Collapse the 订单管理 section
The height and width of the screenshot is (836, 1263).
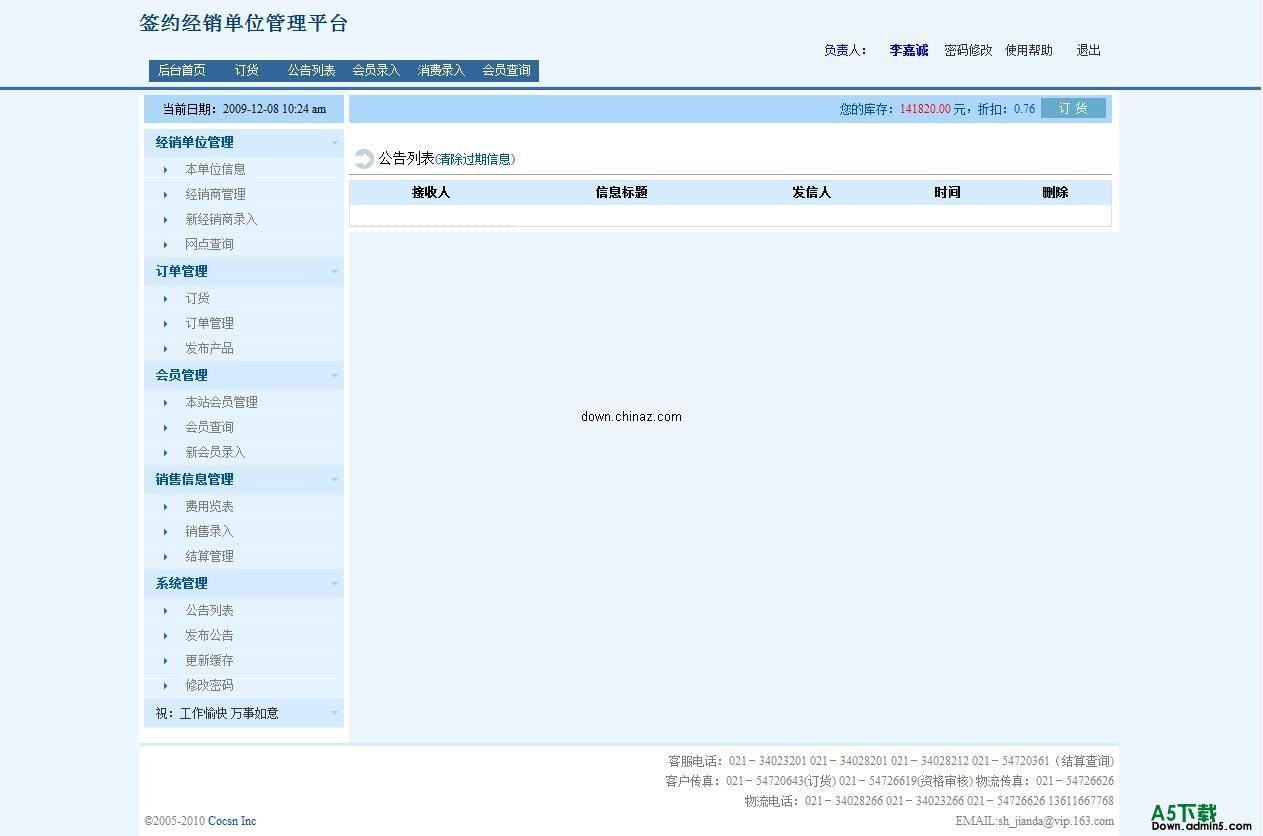pos(334,271)
